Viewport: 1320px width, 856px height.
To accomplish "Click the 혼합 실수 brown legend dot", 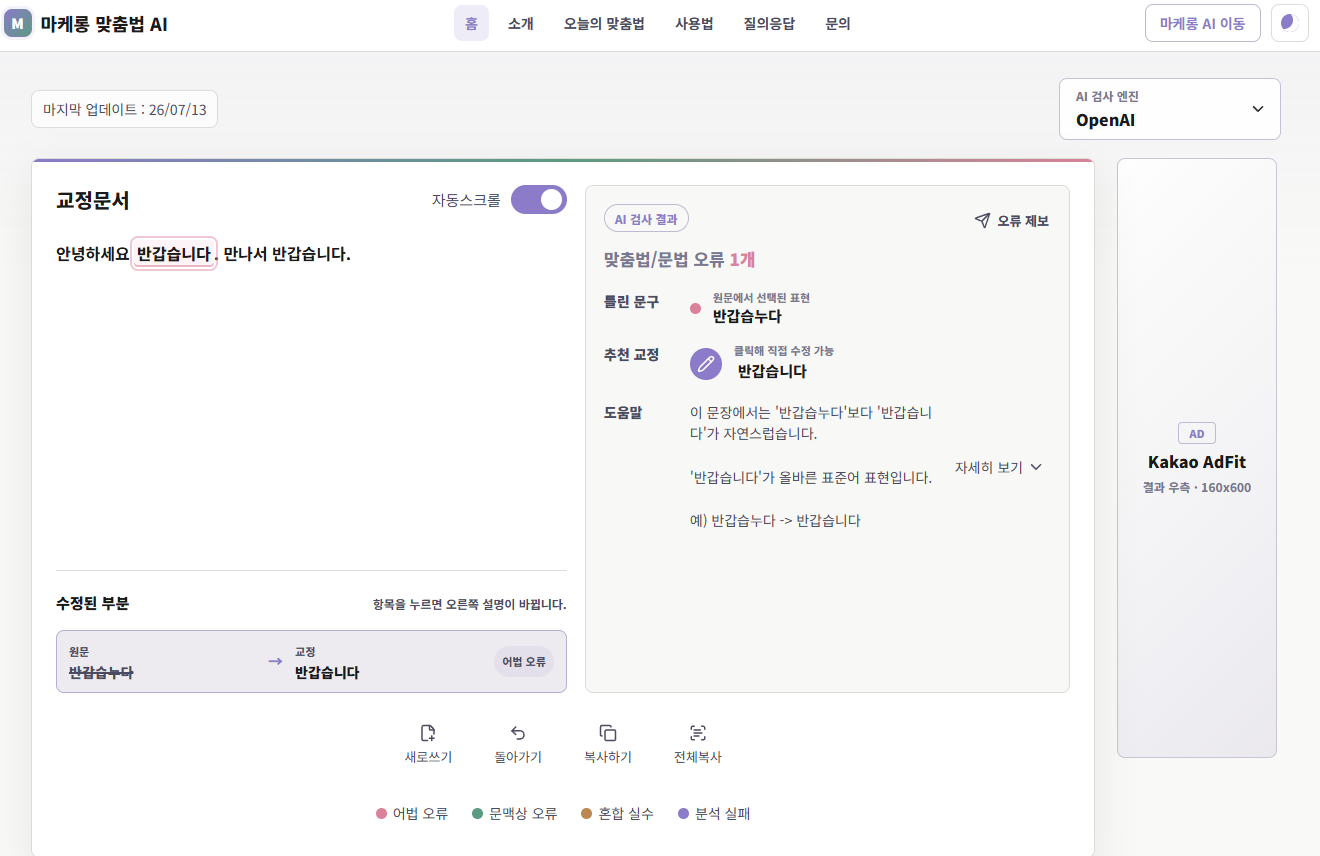I will pos(587,814).
